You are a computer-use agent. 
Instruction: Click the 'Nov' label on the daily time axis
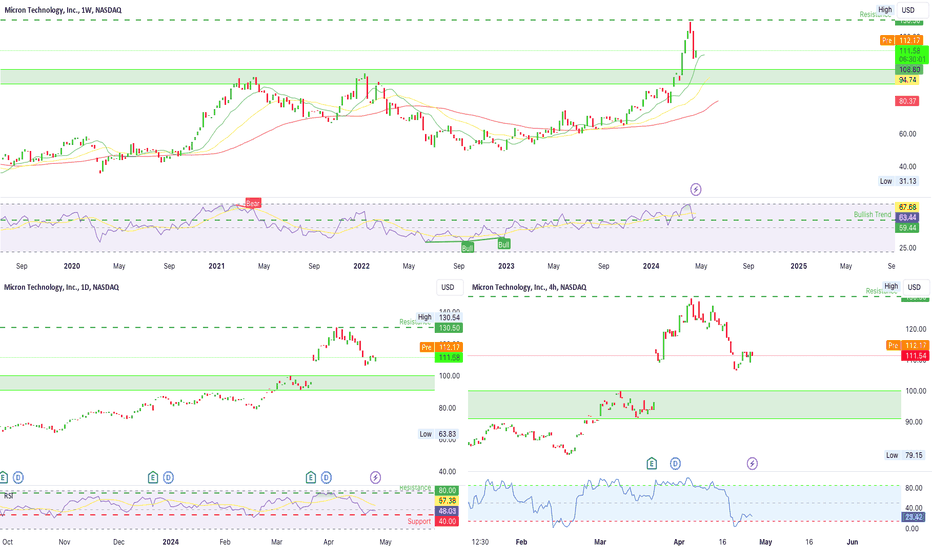(64, 542)
